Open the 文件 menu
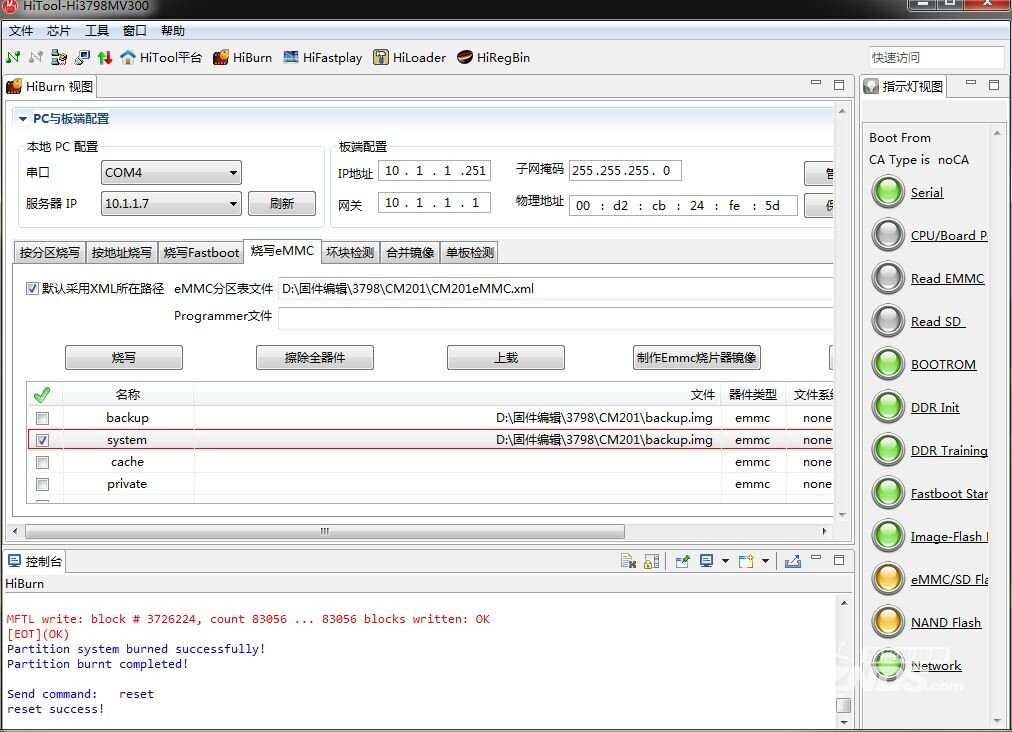The width and height of the screenshot is (1012, 732). [x=21, y=31]
